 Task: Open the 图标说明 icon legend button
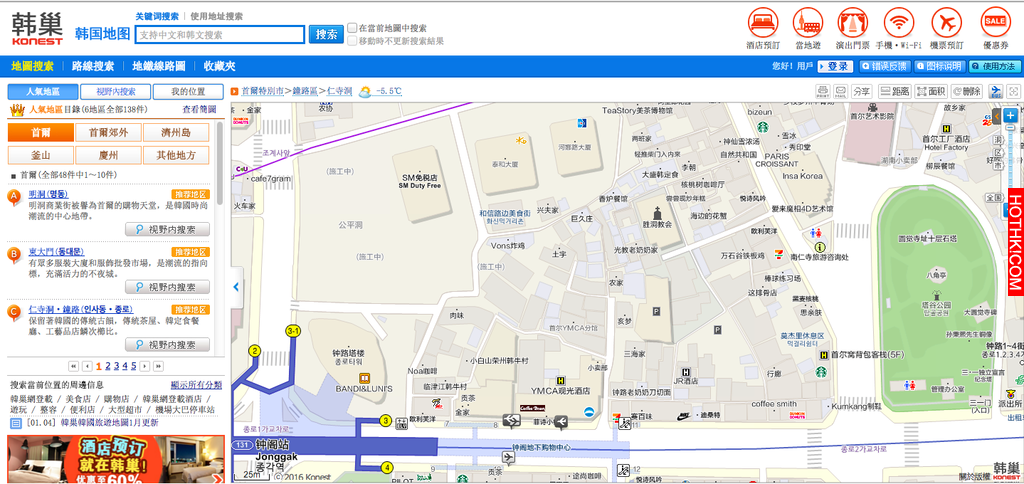click(938, 66)
